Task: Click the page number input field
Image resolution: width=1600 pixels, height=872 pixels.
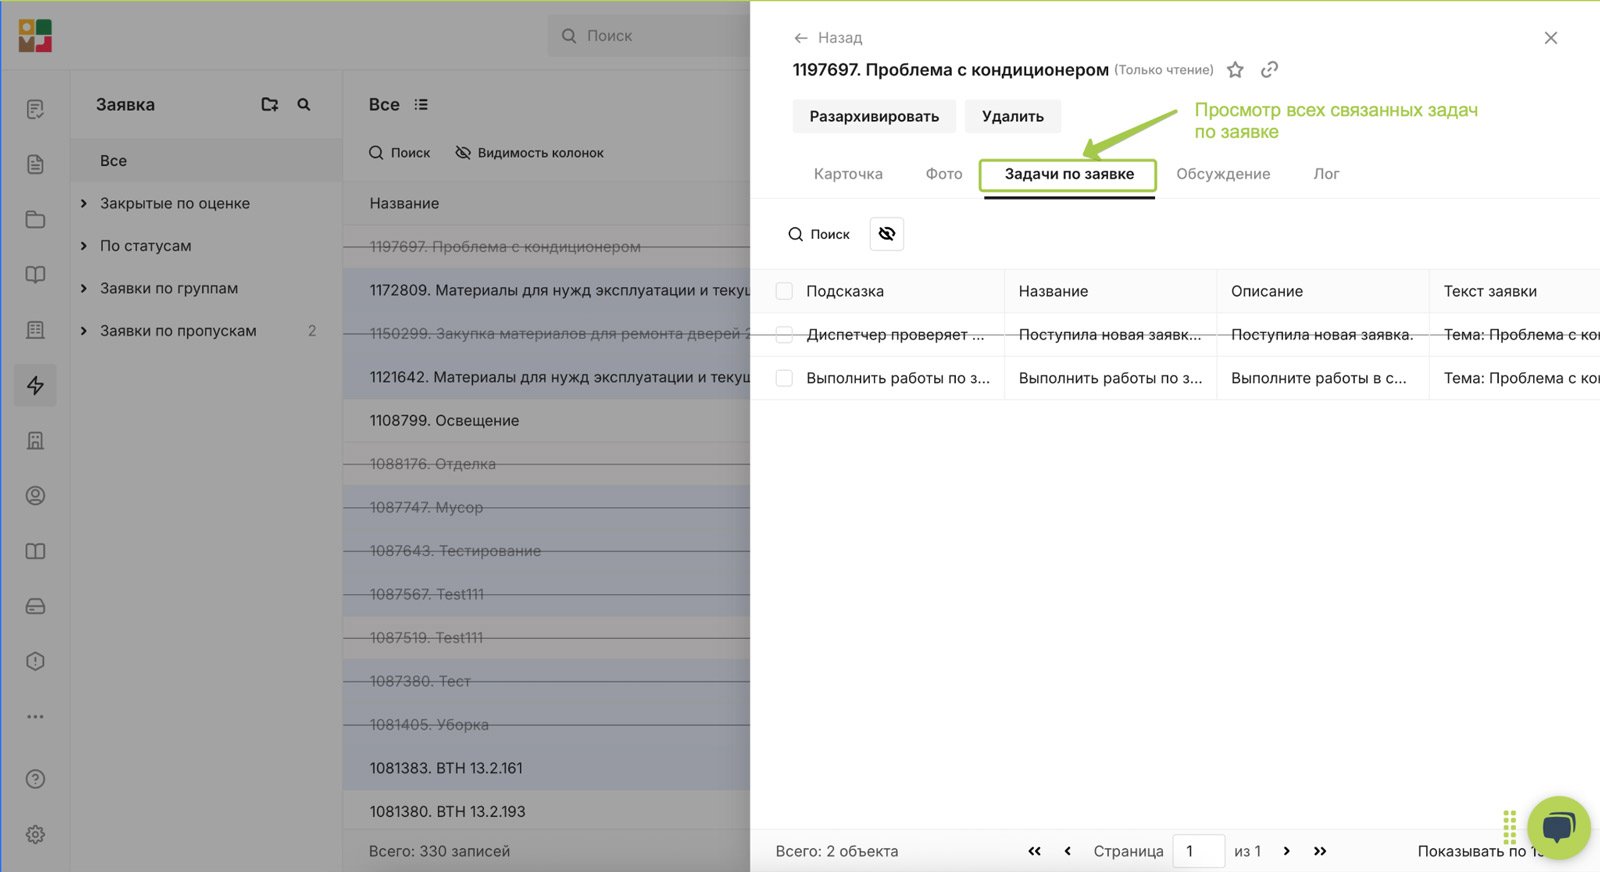Action: click(1198, 851)
